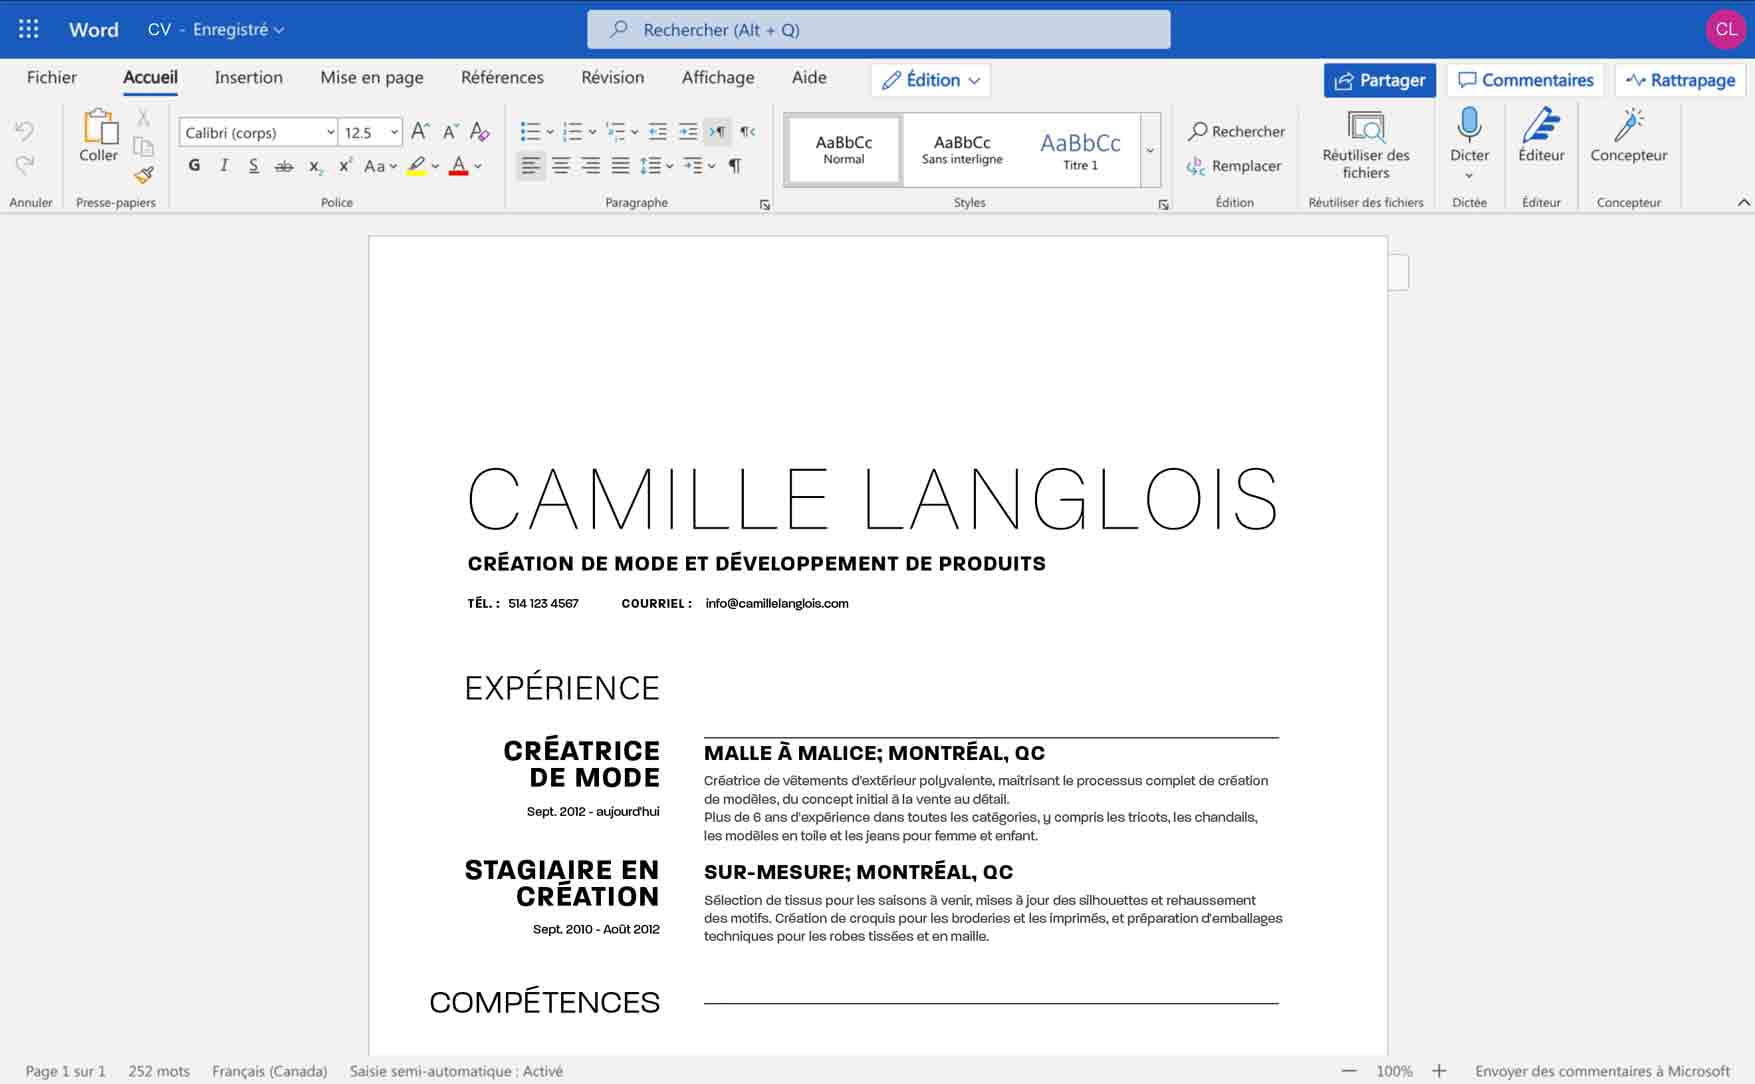Open Réutiliser des fichiers
The image size is (1755, 1084).
1366,145
